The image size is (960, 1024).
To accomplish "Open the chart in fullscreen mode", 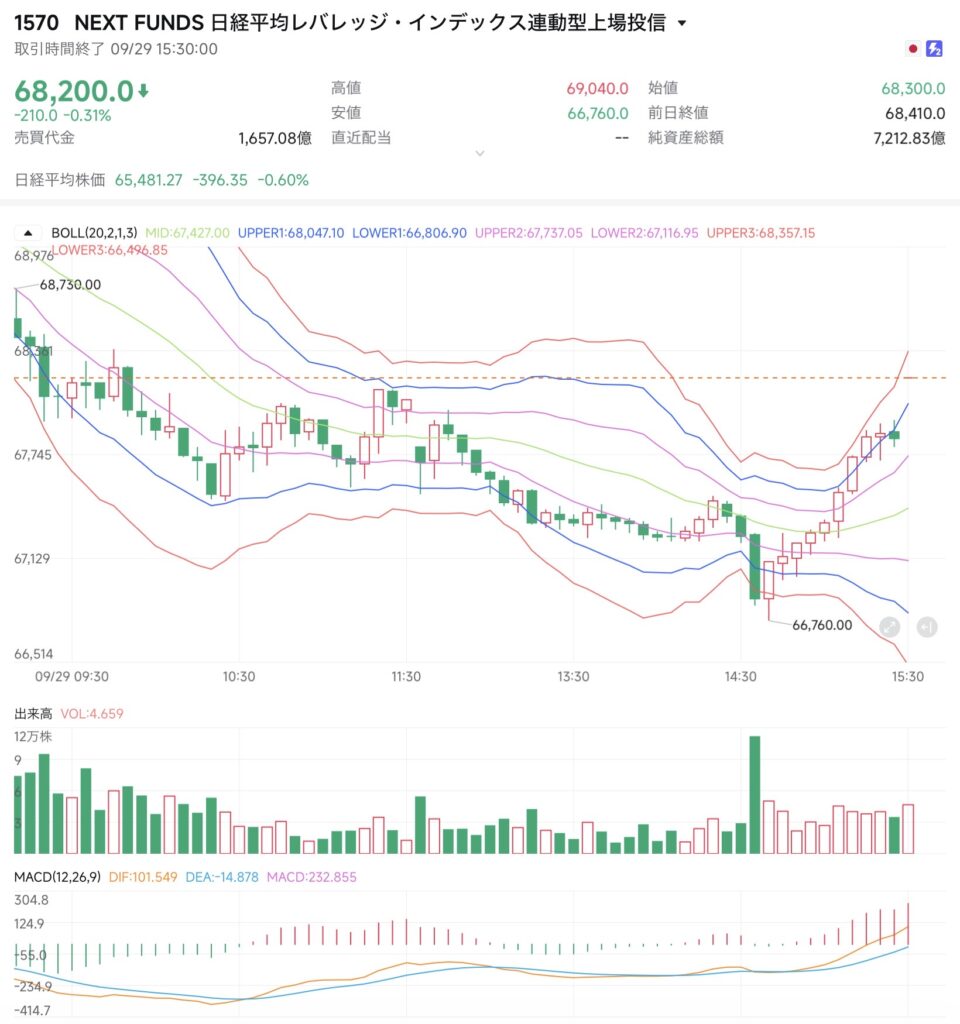I will [889, 627].
